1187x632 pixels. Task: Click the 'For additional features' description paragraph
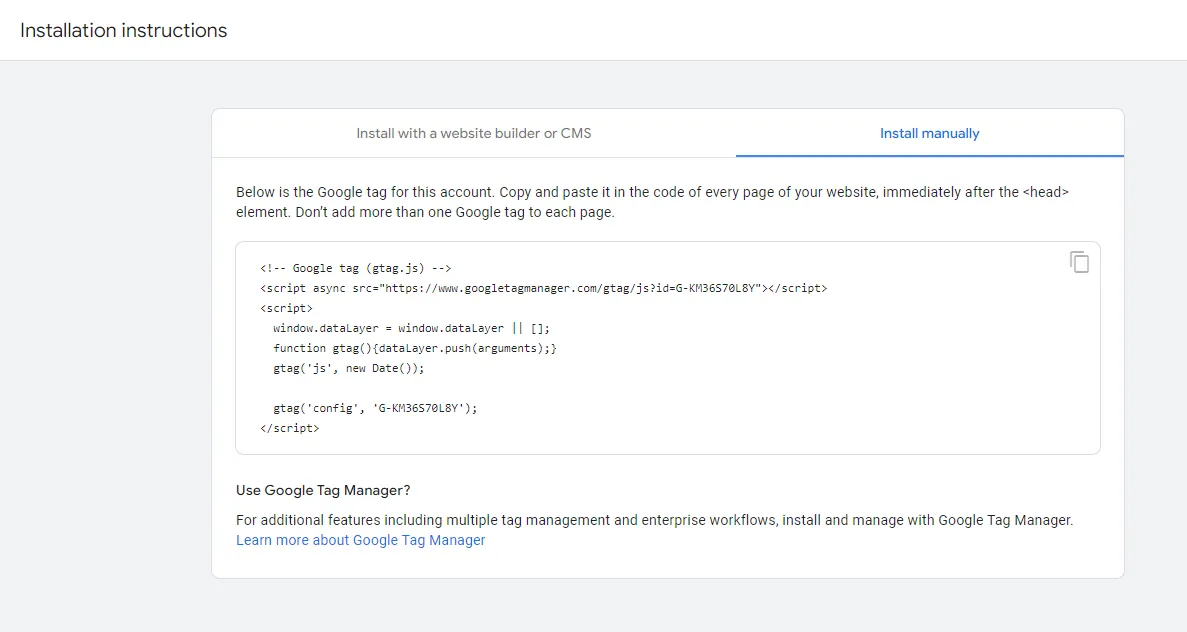click(654, 520)
